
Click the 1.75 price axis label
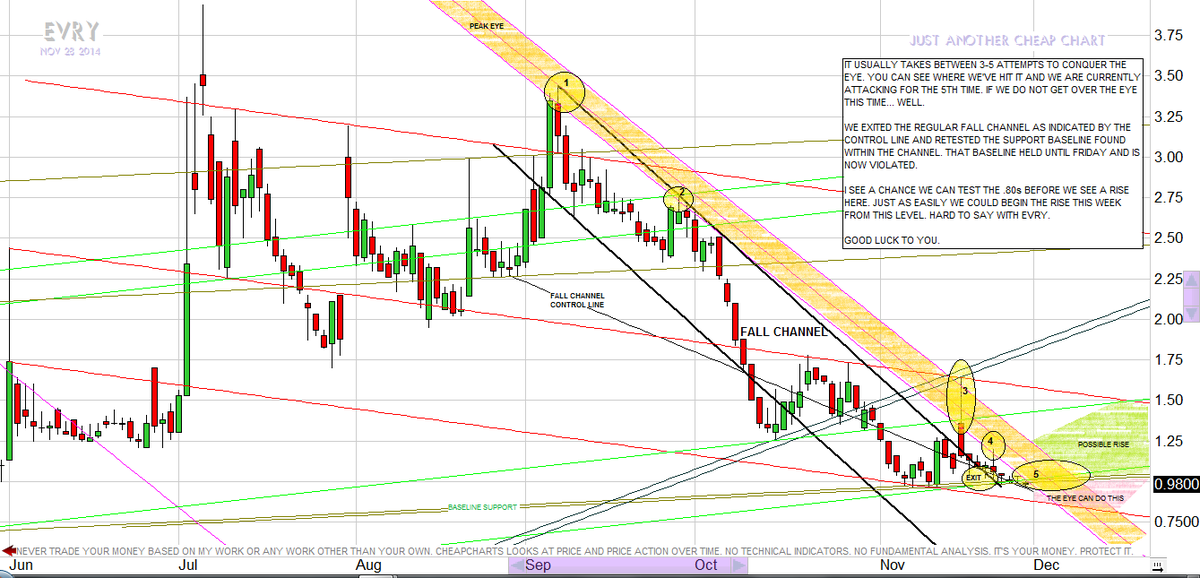coord(1170,359)
